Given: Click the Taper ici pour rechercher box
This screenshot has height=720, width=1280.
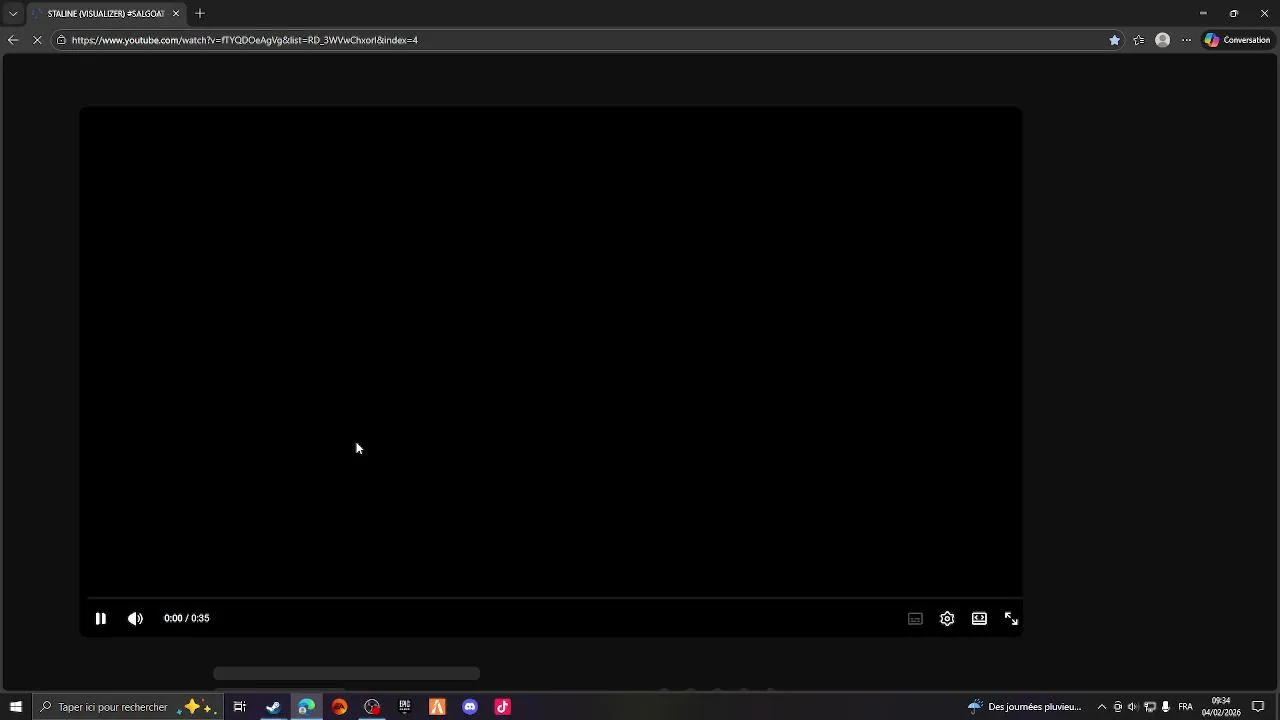Looking at the screenshot, I should [127, 707].
